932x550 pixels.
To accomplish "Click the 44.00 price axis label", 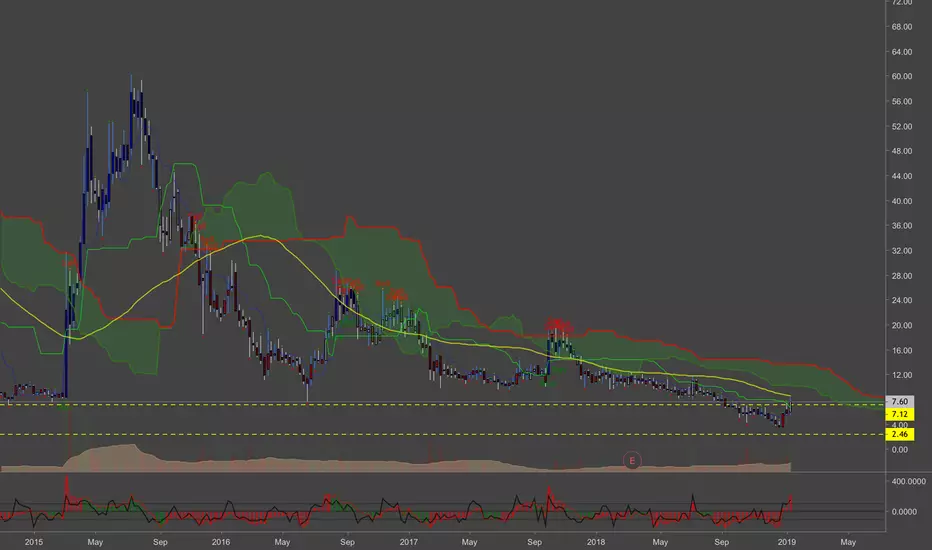I will click(x=902, y=176).
